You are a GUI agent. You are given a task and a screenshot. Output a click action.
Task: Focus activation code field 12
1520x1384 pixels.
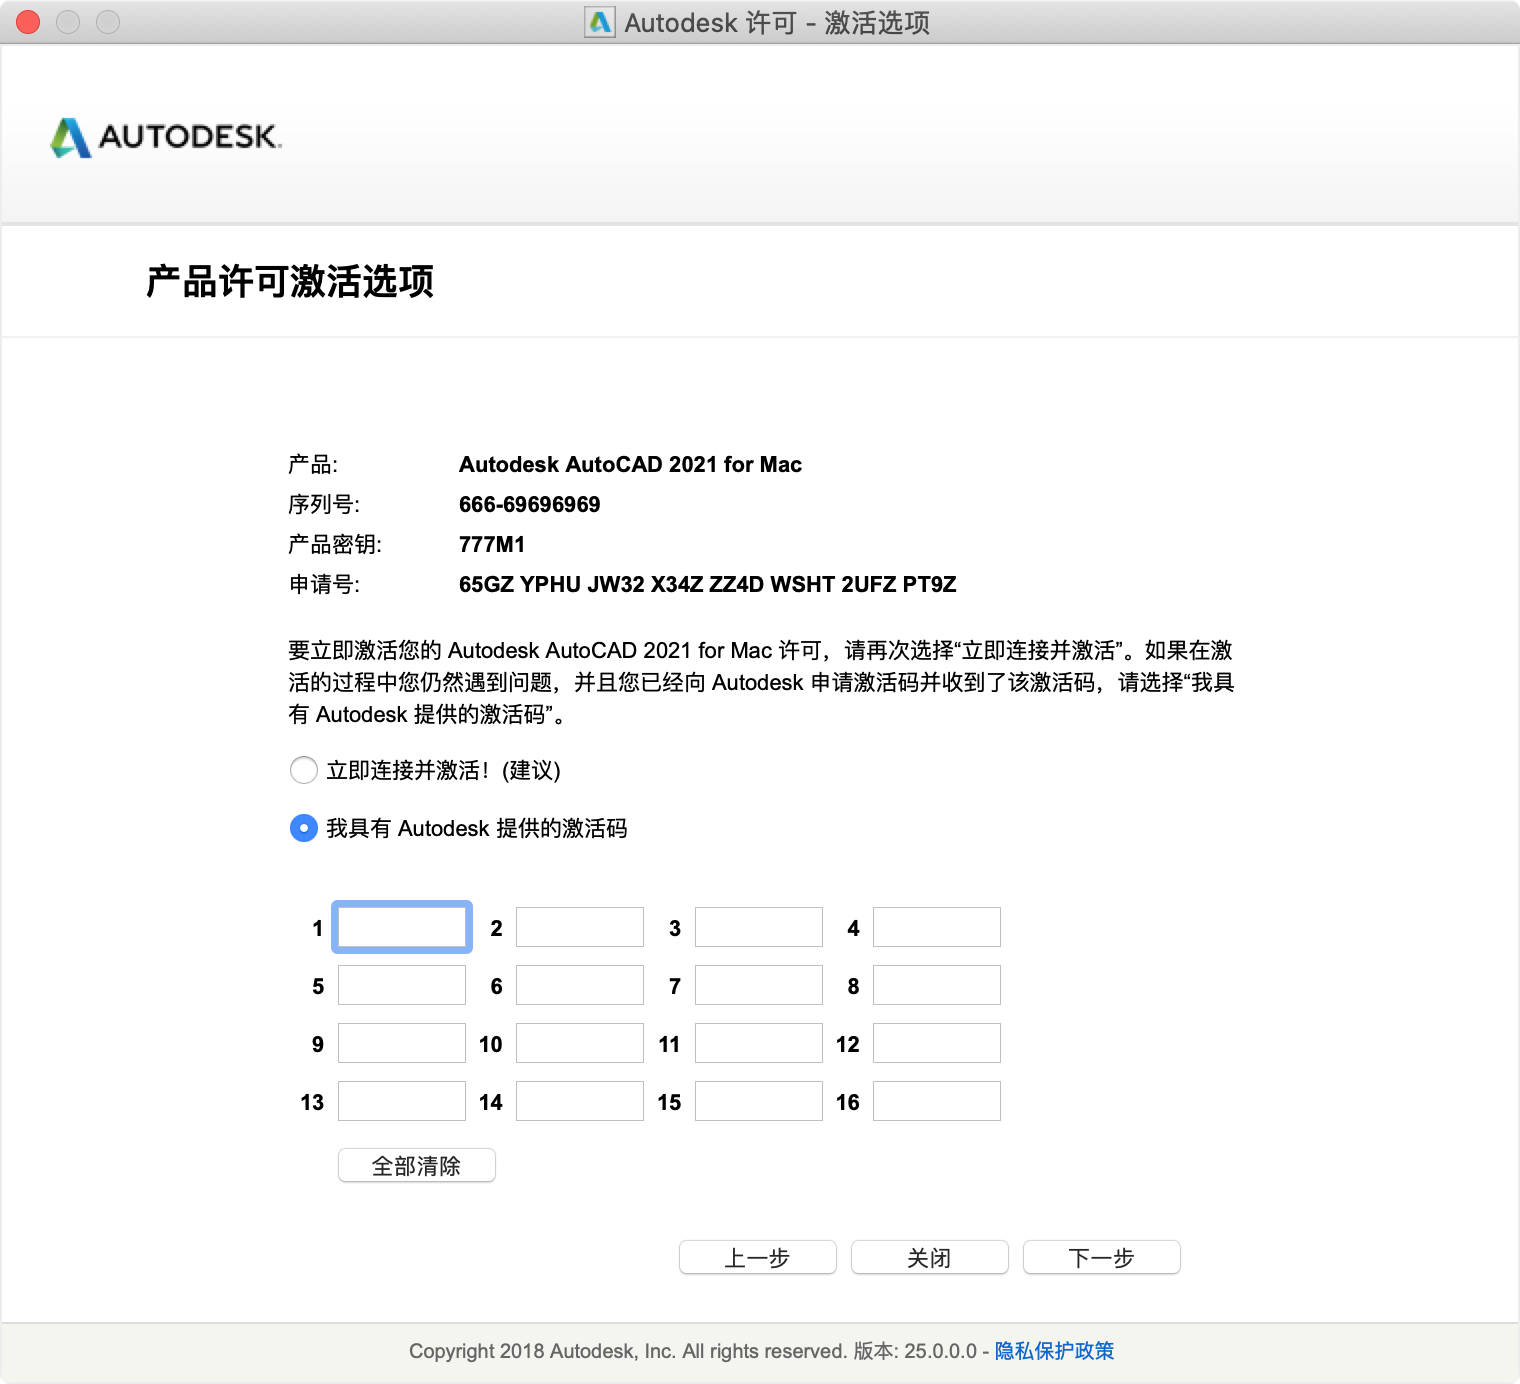tap(937, 1043)
